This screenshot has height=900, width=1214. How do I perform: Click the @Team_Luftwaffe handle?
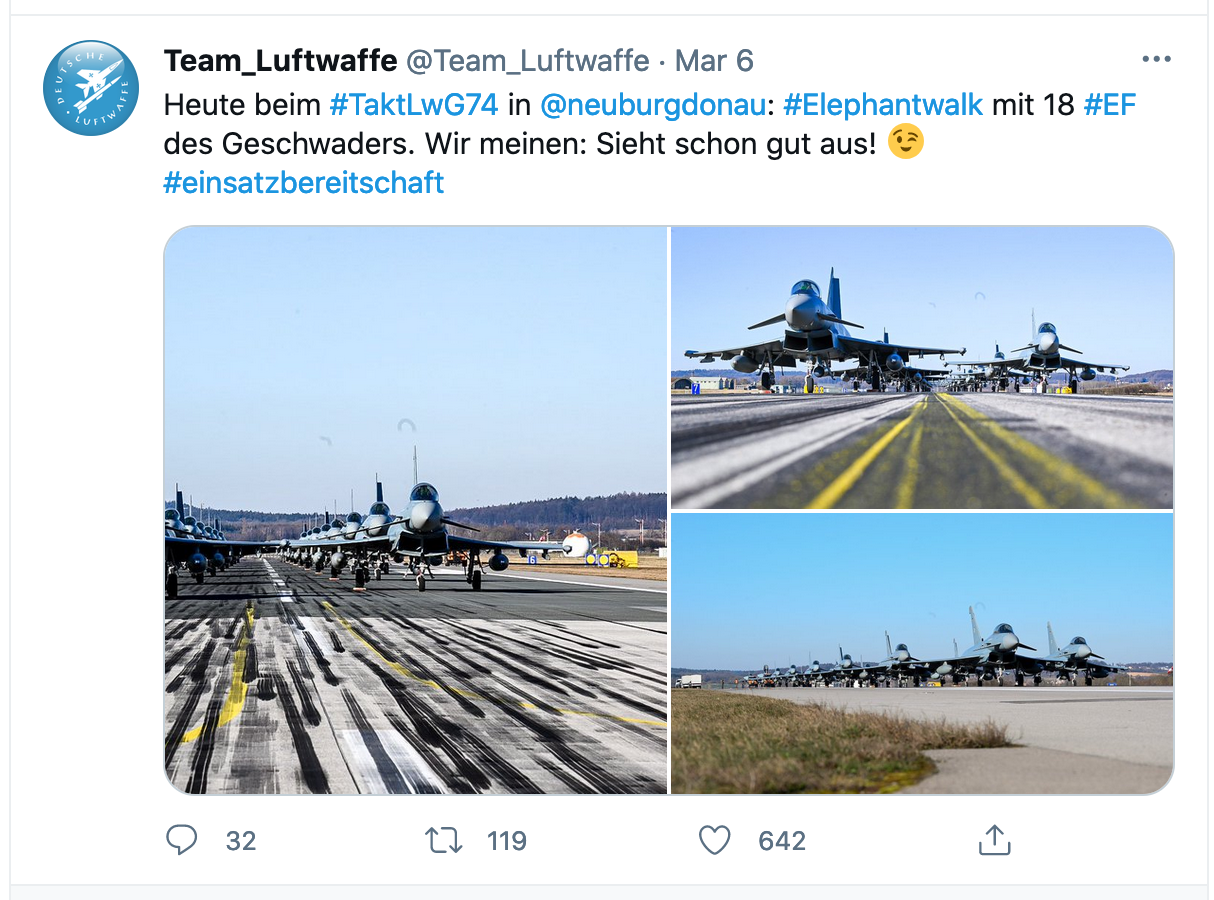[527, 61]
